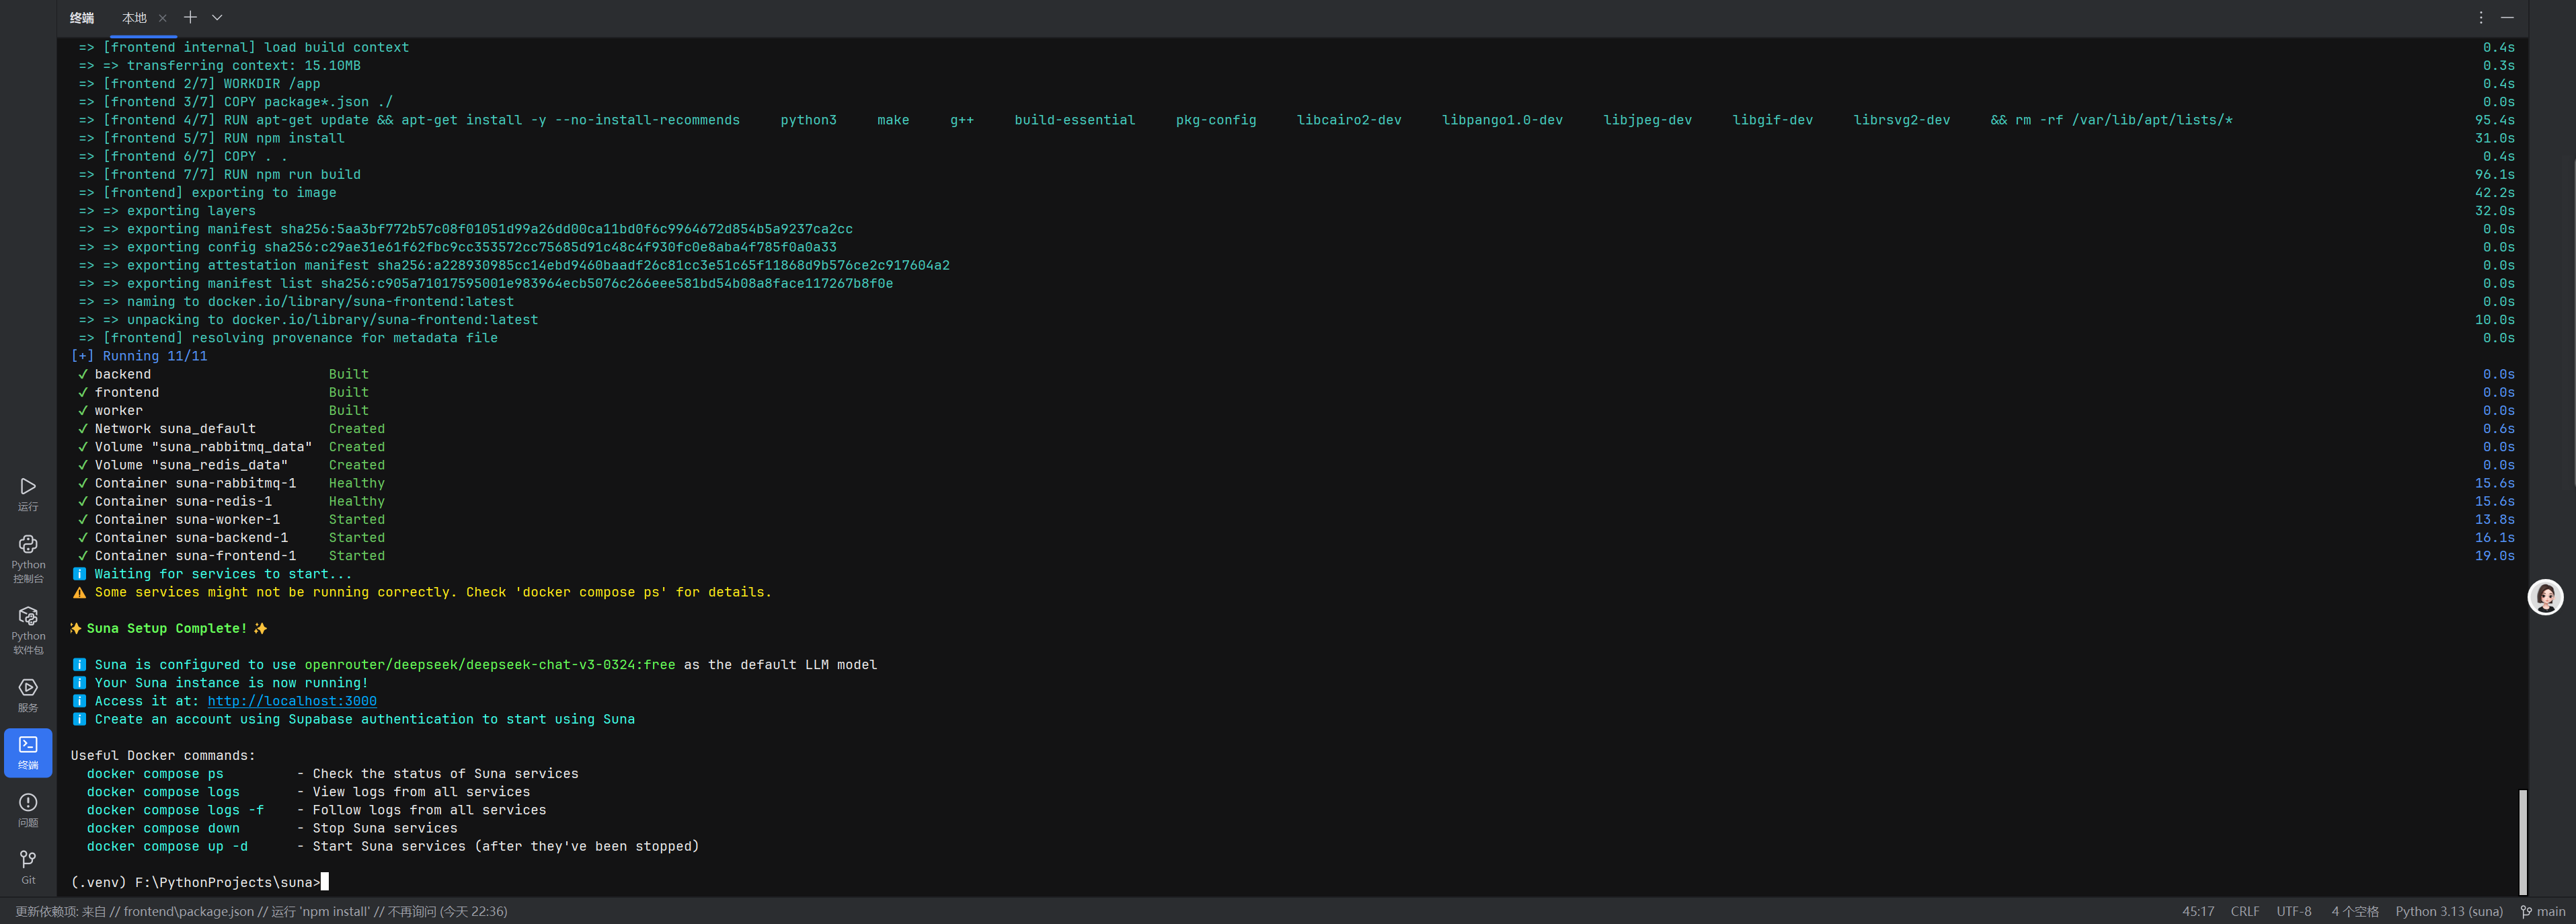Add a new terminal tab
2576x924 pixels.
[190, 17]
